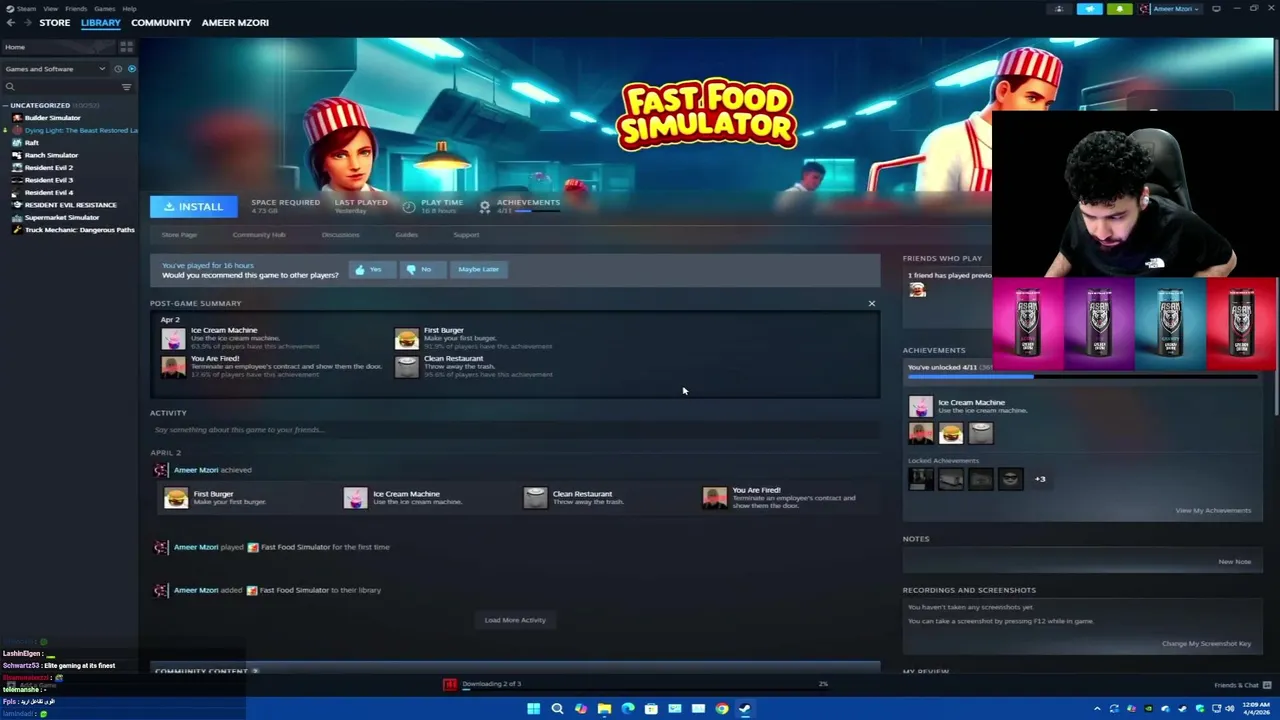Select Builder Simulator in the library
Image resolution: width=1280 pixels, height=720 pixels.
[x=52, y=118]
